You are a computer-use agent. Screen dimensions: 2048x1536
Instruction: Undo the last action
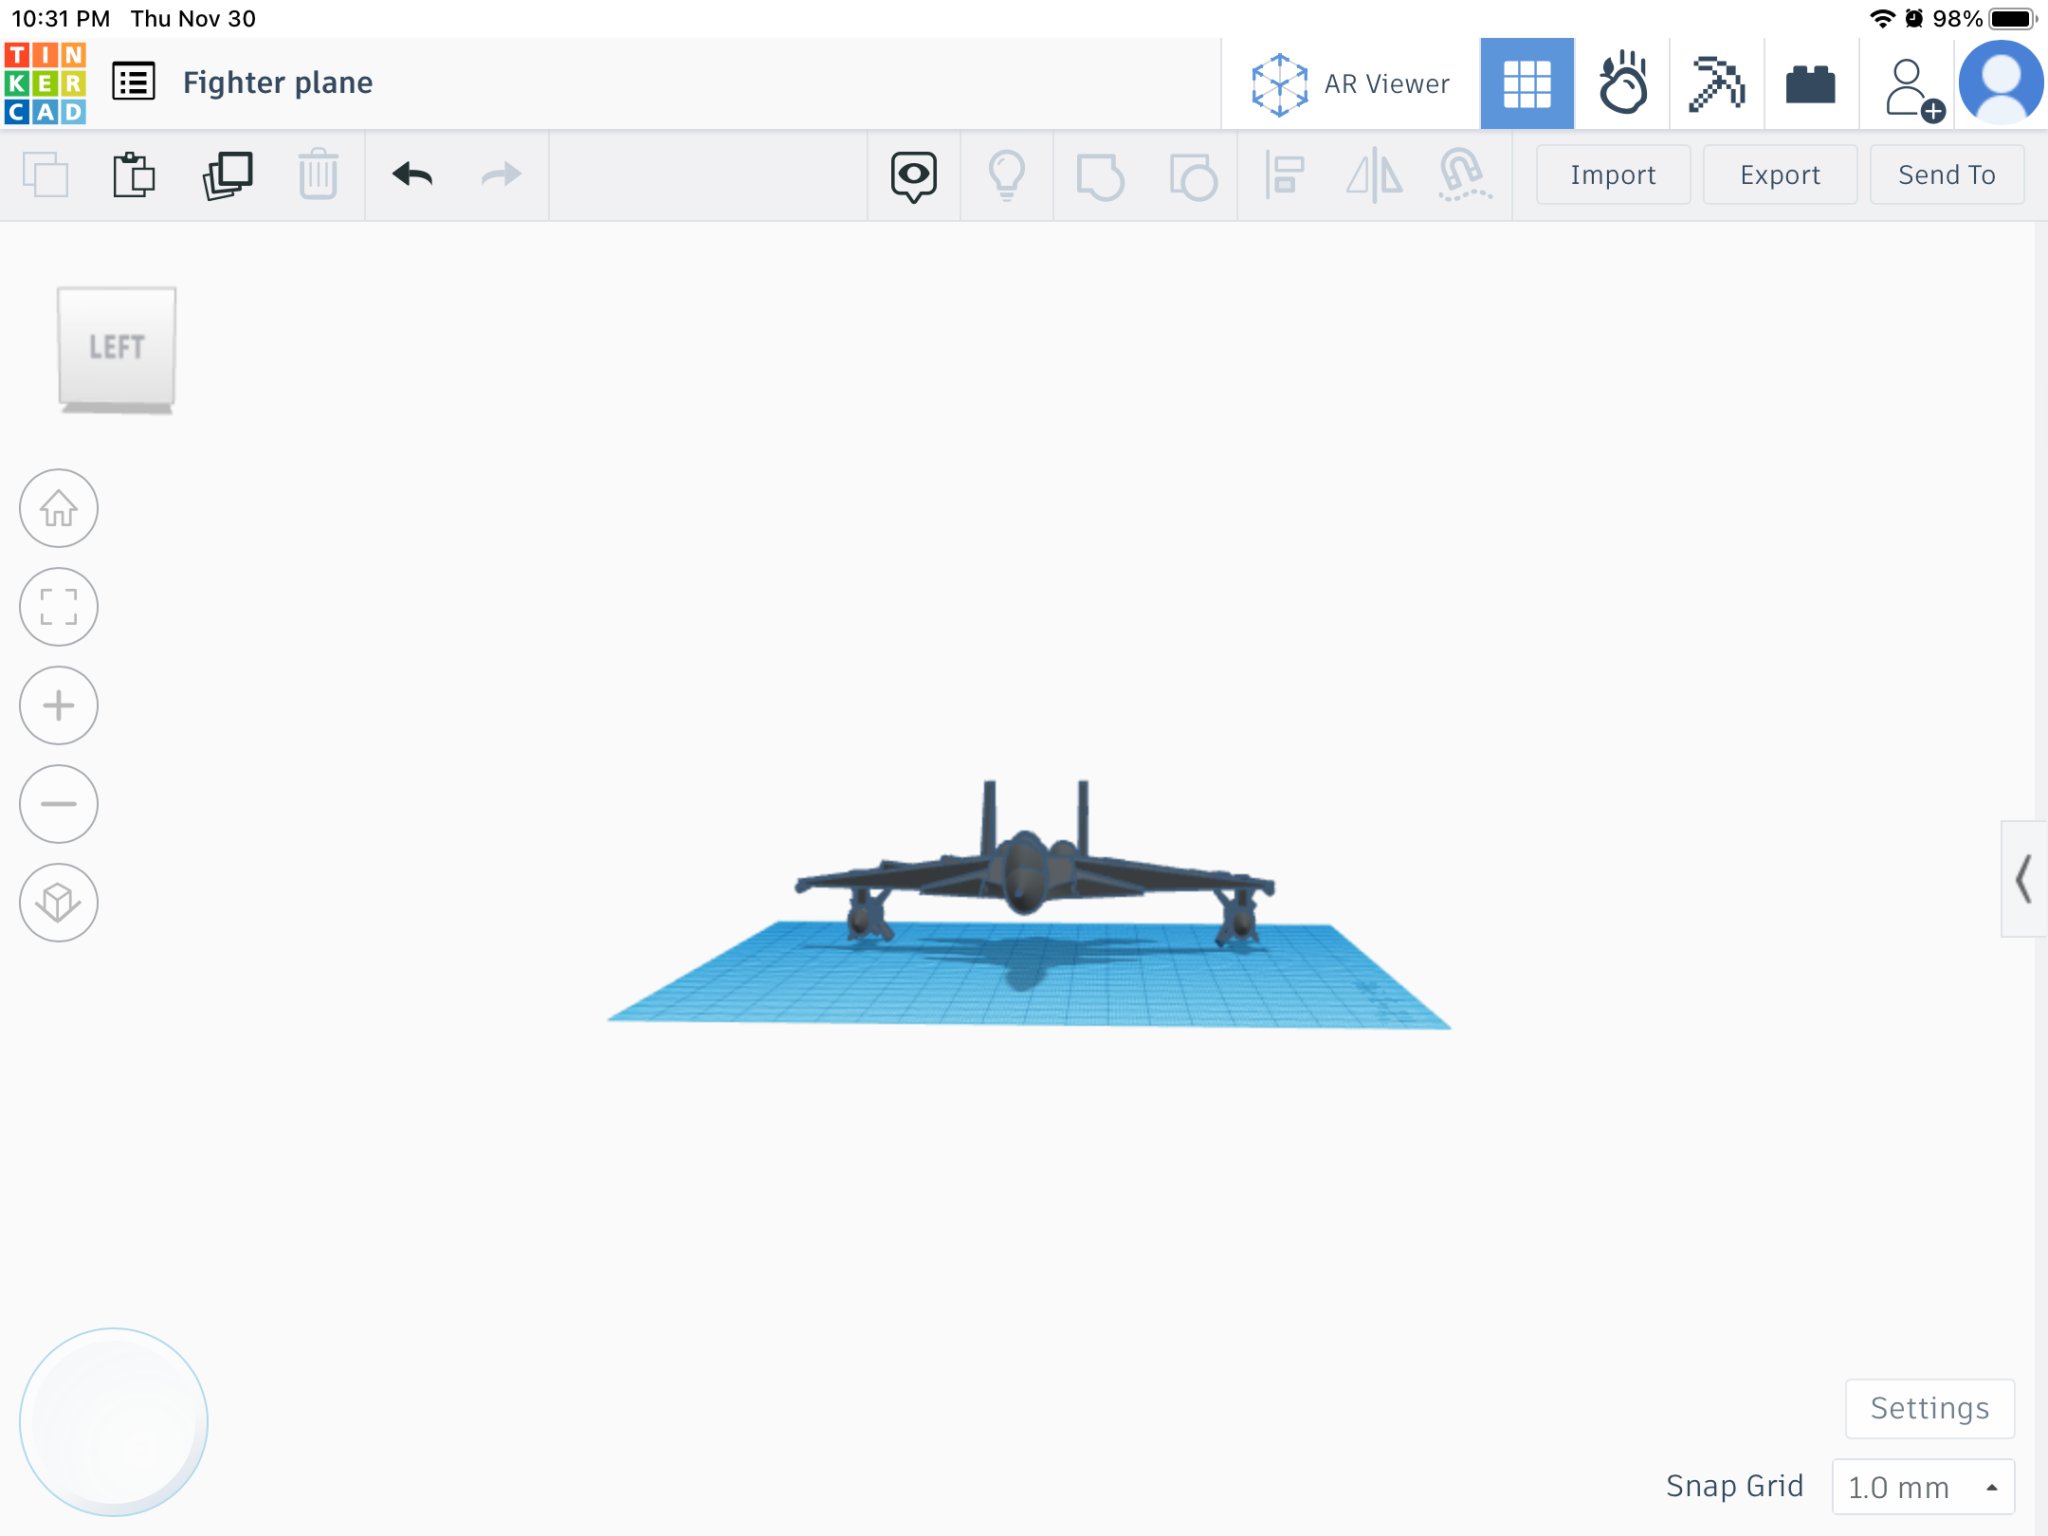[x=412, y=176]
